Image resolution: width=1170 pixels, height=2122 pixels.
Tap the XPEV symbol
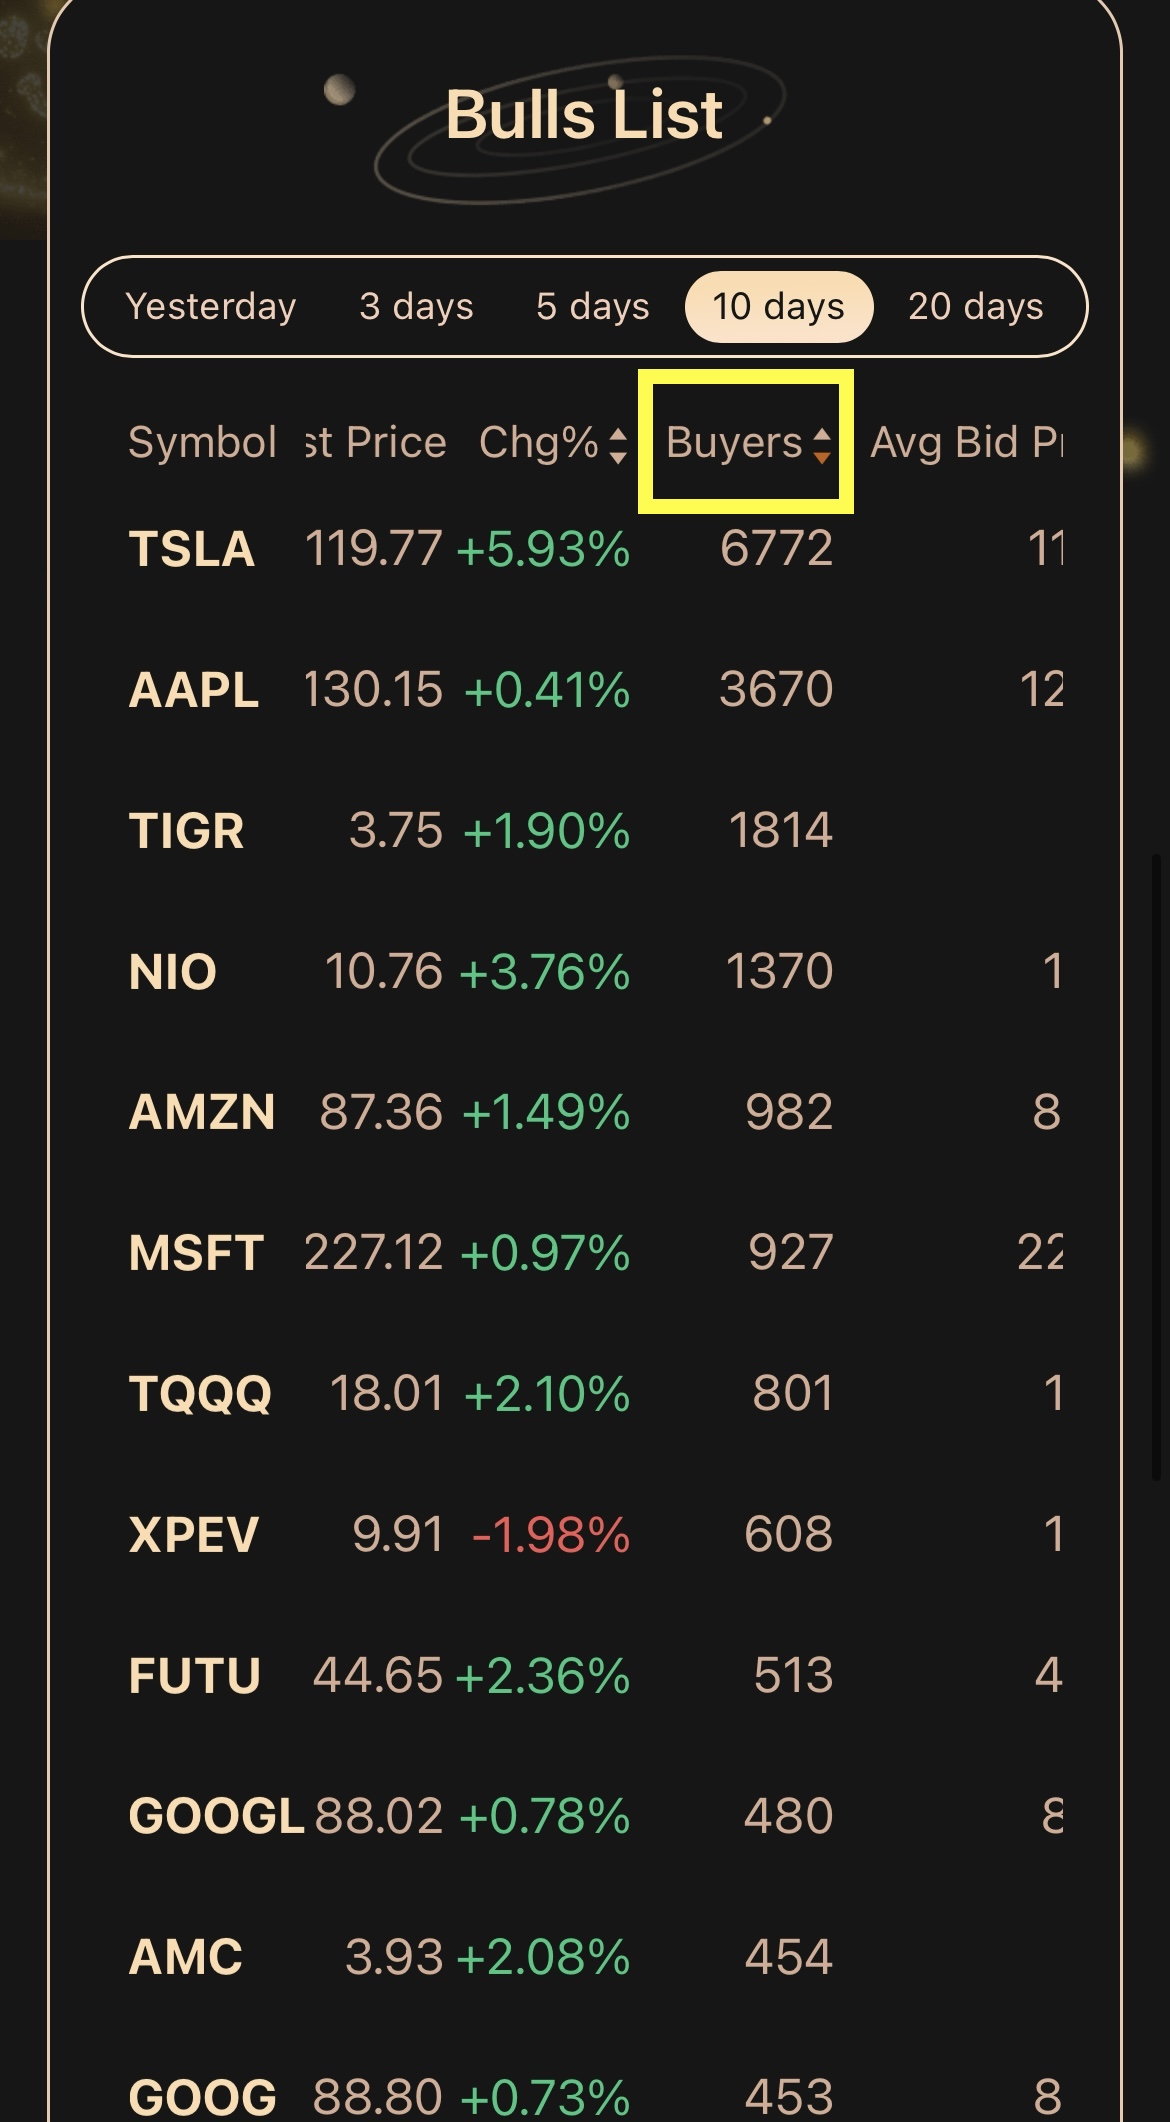[x=194, y=1535]
